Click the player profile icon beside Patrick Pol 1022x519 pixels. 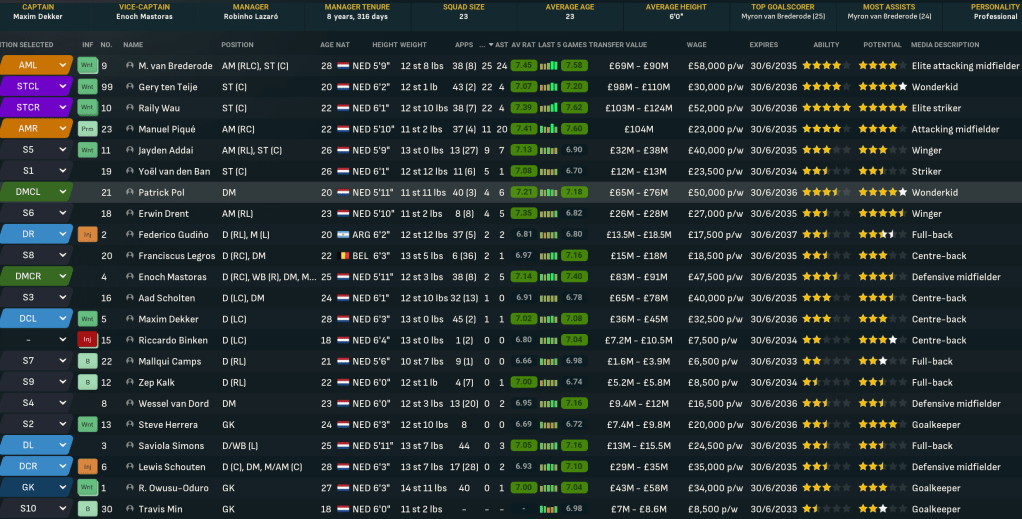point(130,192)
